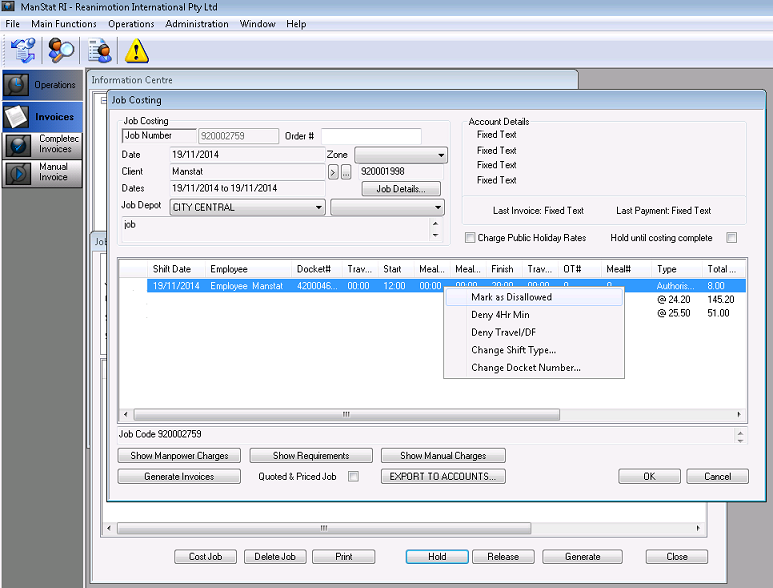
Task: Click Show Manpower Charges button
Action: tap(179, 455)
